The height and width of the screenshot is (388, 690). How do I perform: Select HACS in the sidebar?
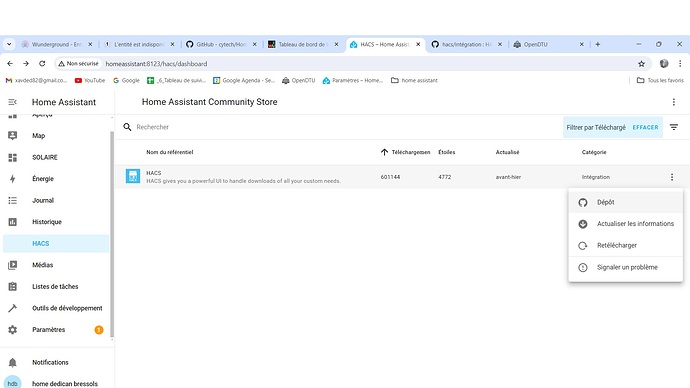pos(56,243)
